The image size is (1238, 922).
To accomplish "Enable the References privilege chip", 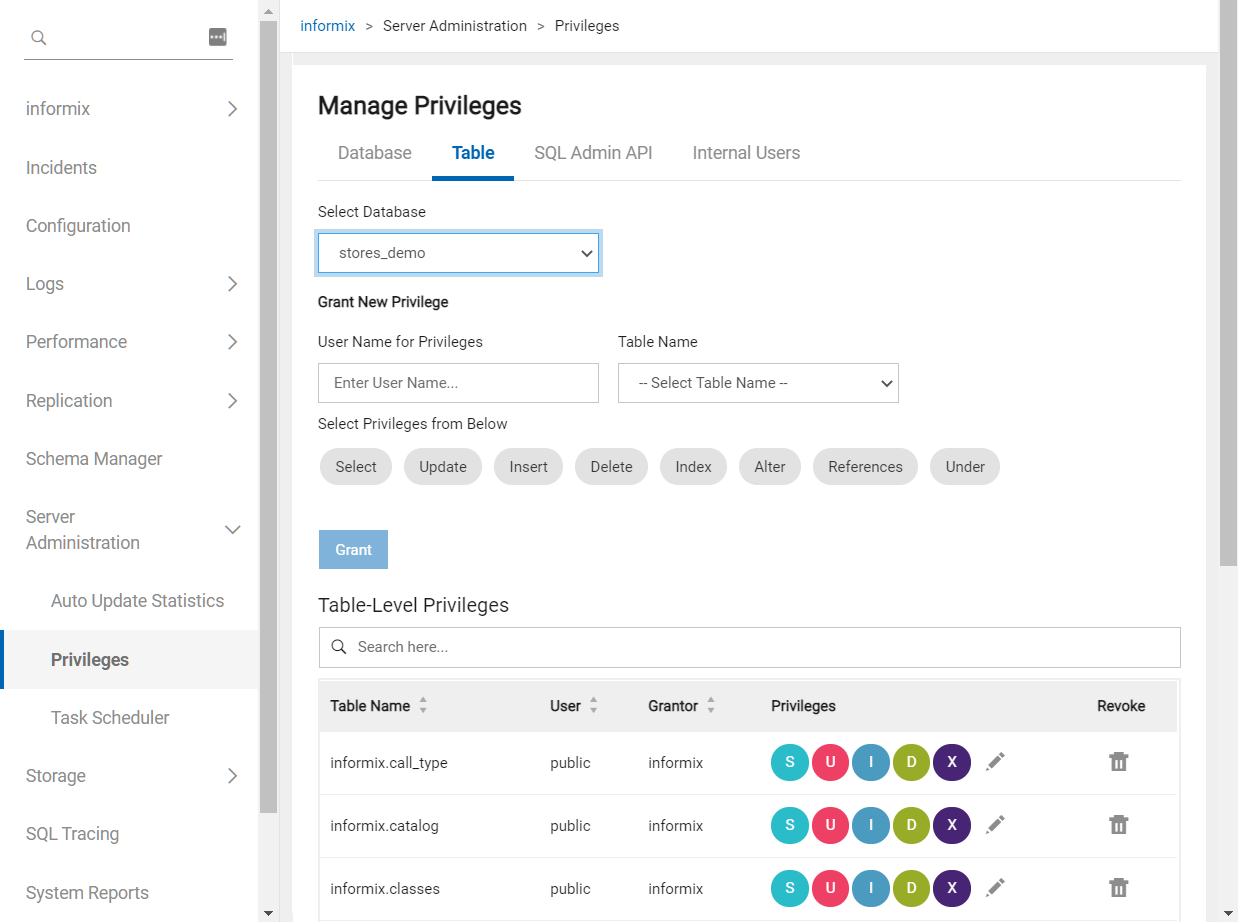I will (865, 467).
